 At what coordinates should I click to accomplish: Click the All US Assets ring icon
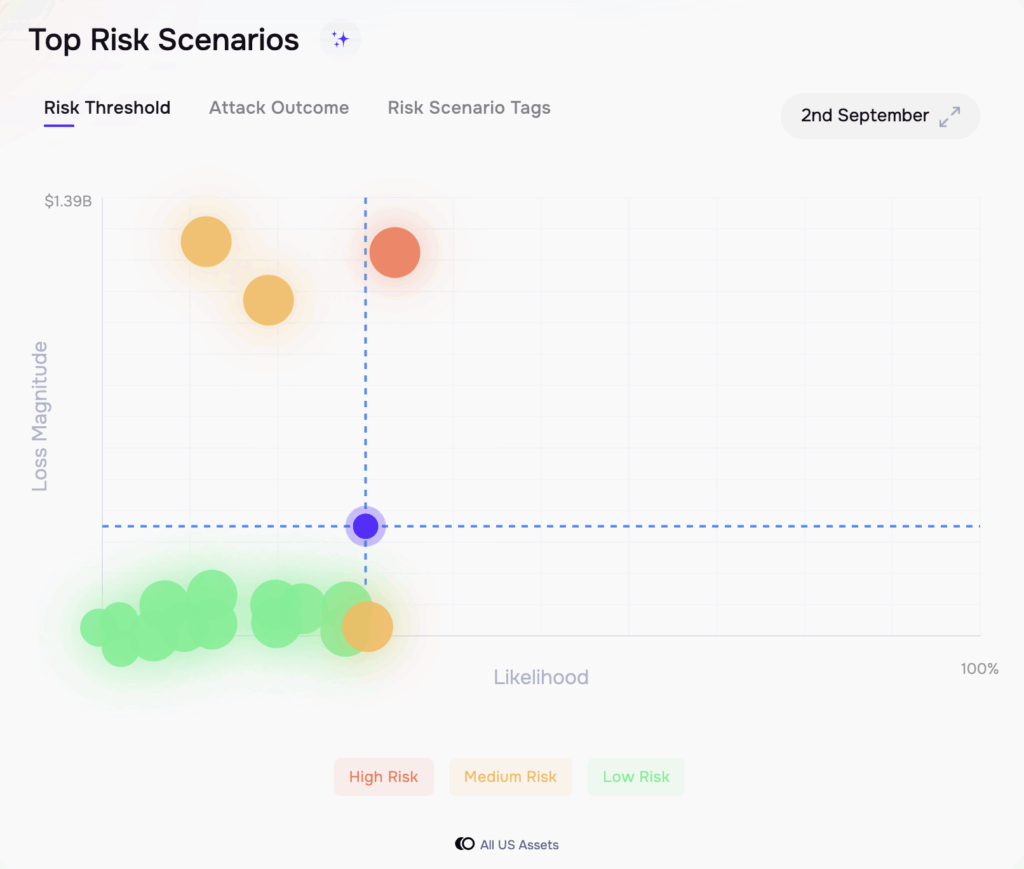click(465, 844)
